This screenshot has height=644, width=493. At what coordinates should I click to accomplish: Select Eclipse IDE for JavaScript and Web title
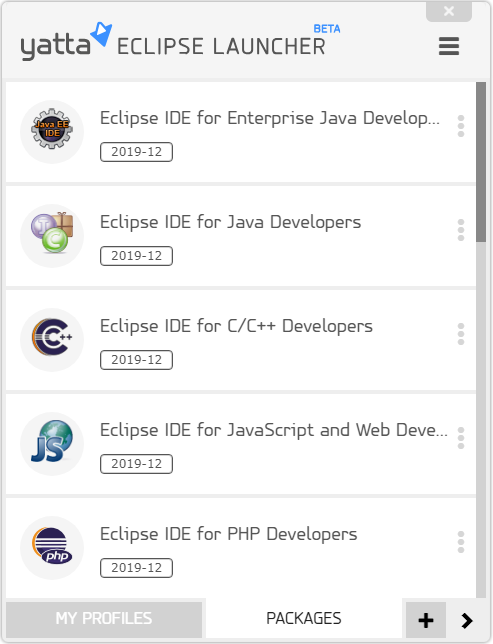(274, 430)
